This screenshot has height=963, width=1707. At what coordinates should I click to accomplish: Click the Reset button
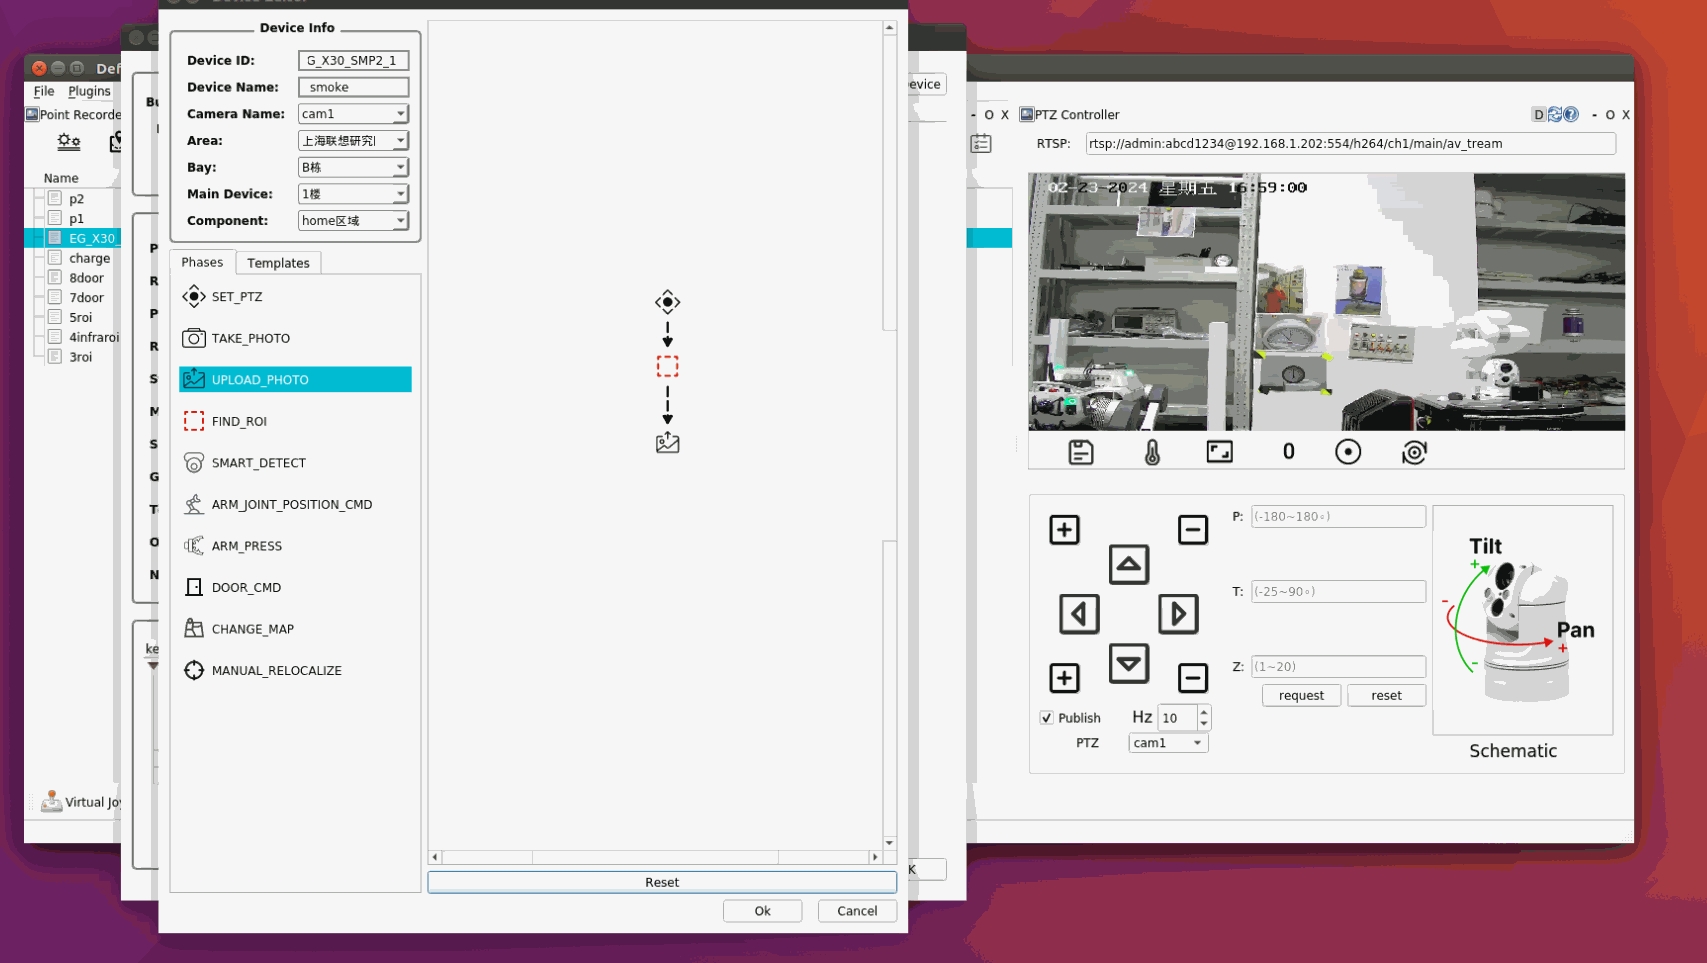(x=661, y=882)
